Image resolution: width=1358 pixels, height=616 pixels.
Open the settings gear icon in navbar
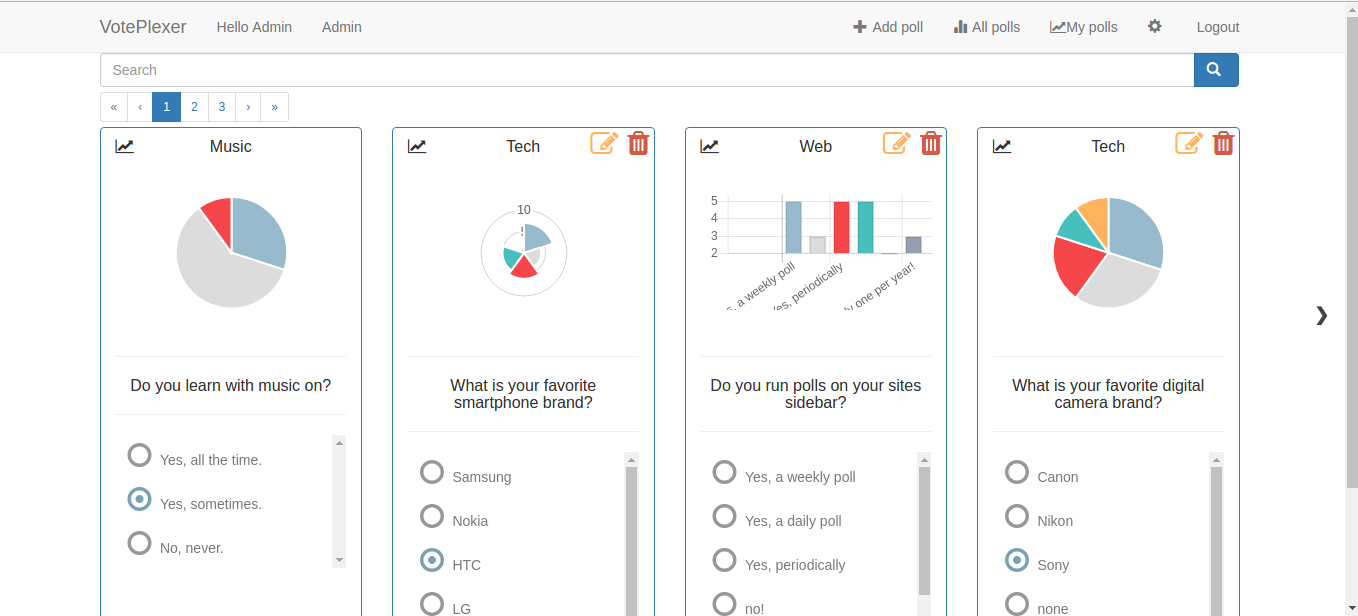pos(1155,27)
